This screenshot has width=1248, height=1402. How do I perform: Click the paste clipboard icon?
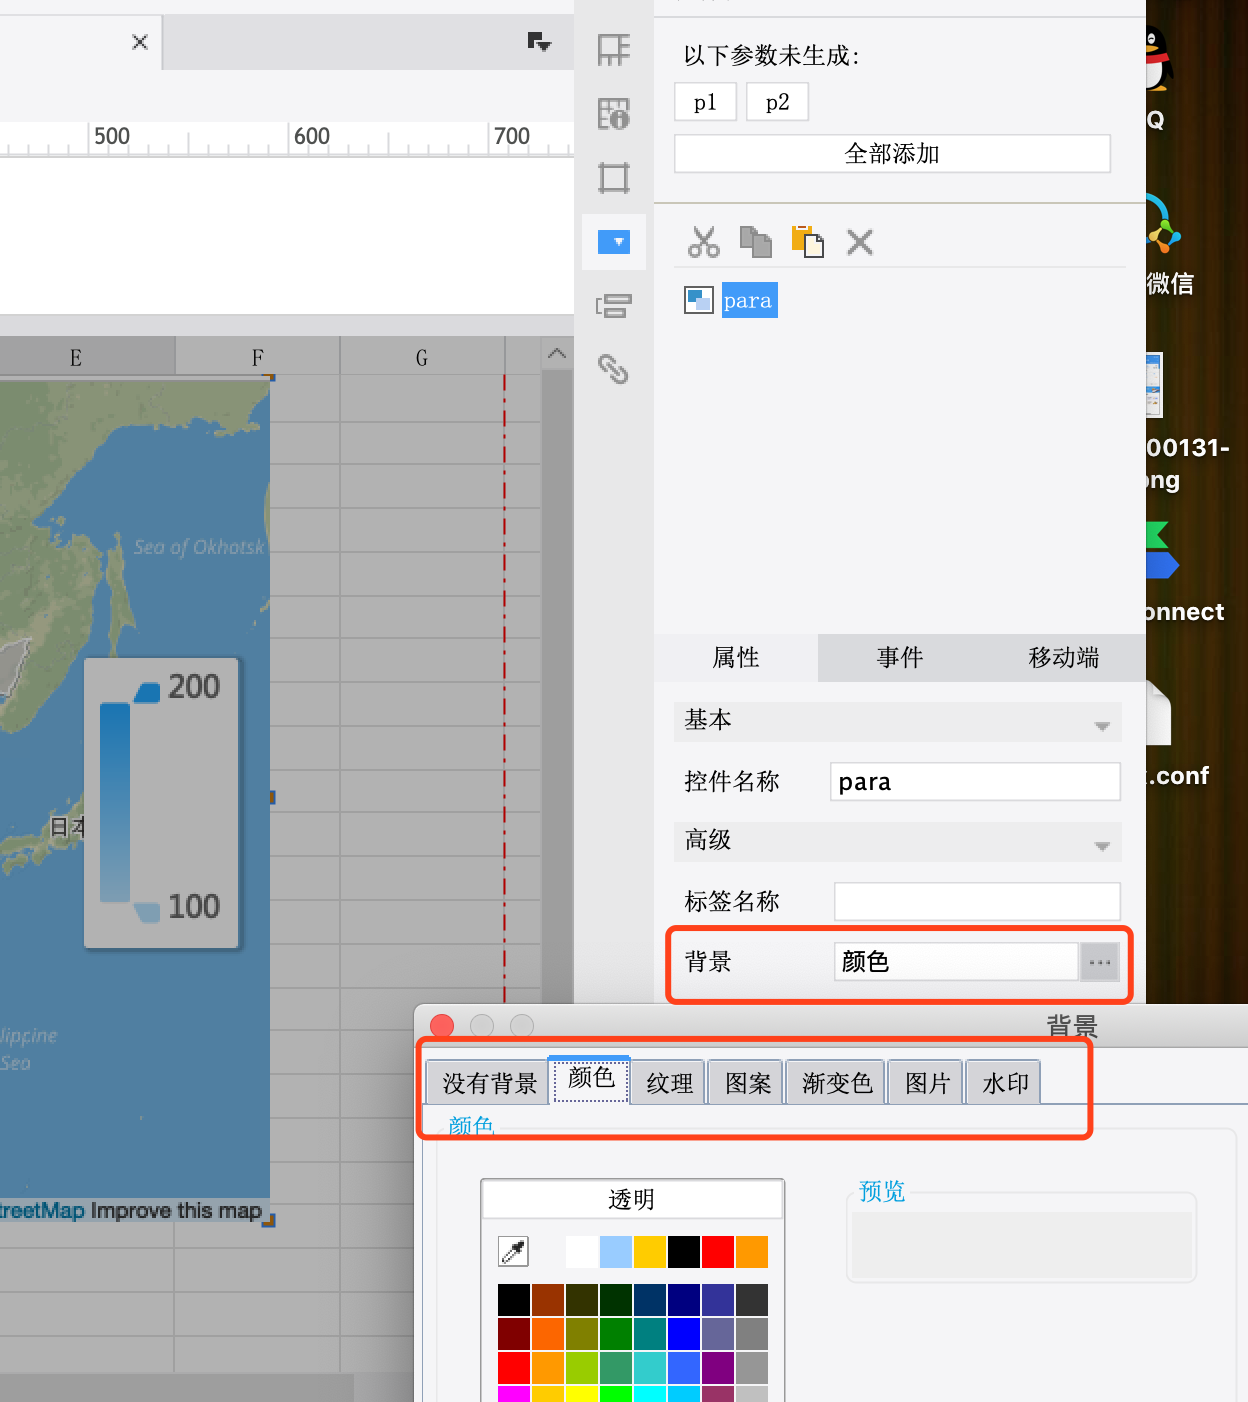[807, 242]
